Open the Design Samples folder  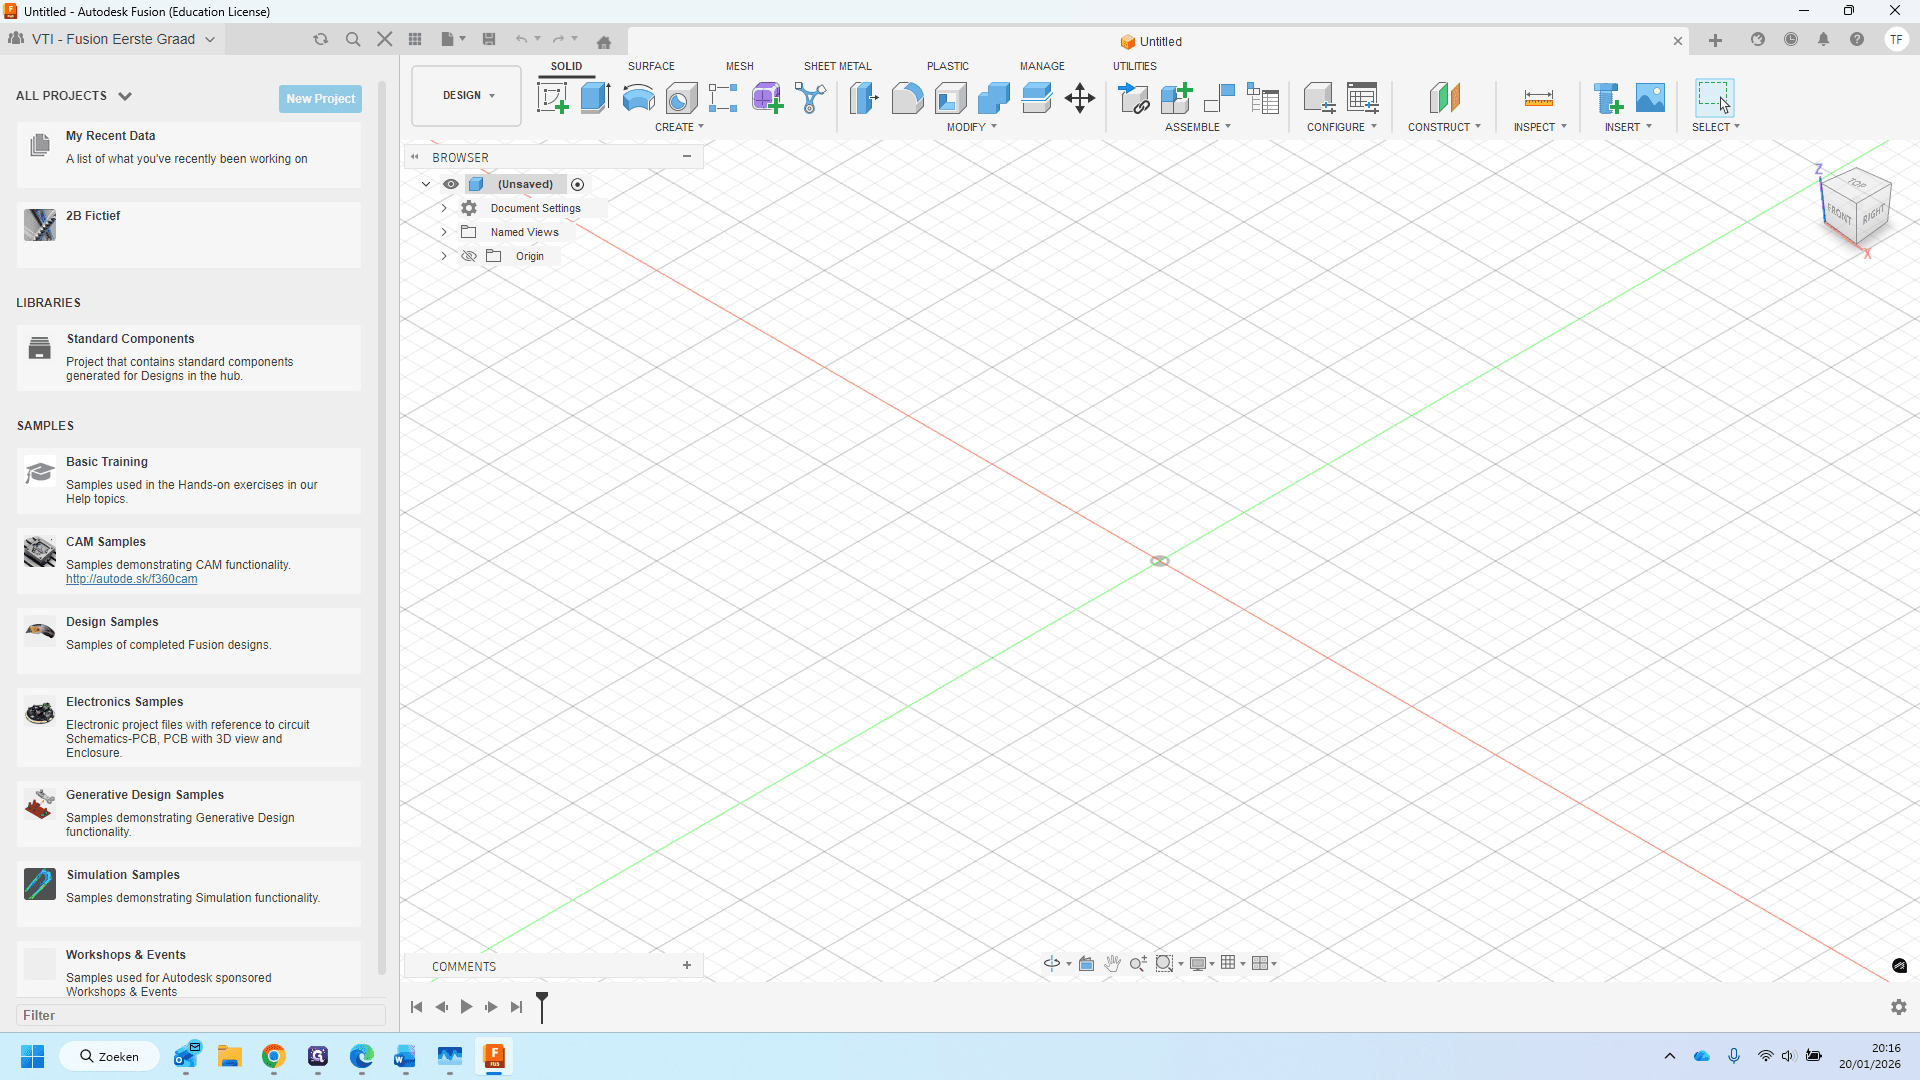click(x=189, y=641)
